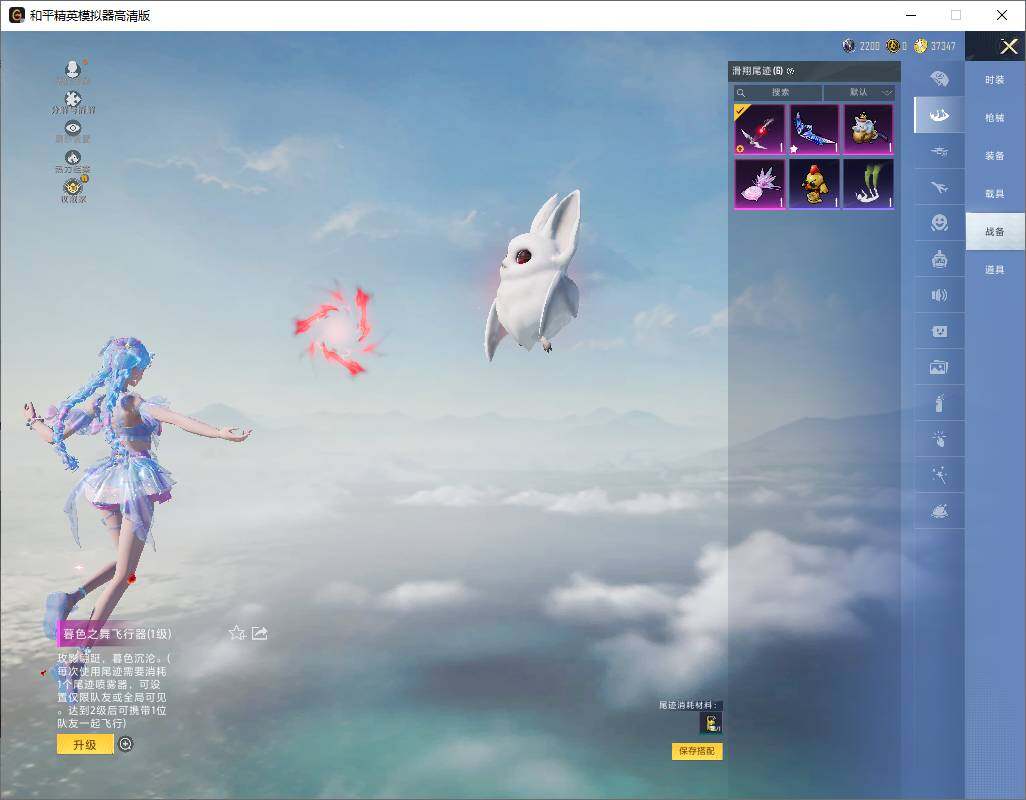Click the 保存搭配 save loadout button
This screenshot has width=1026, height=800.
click(697, 751)
